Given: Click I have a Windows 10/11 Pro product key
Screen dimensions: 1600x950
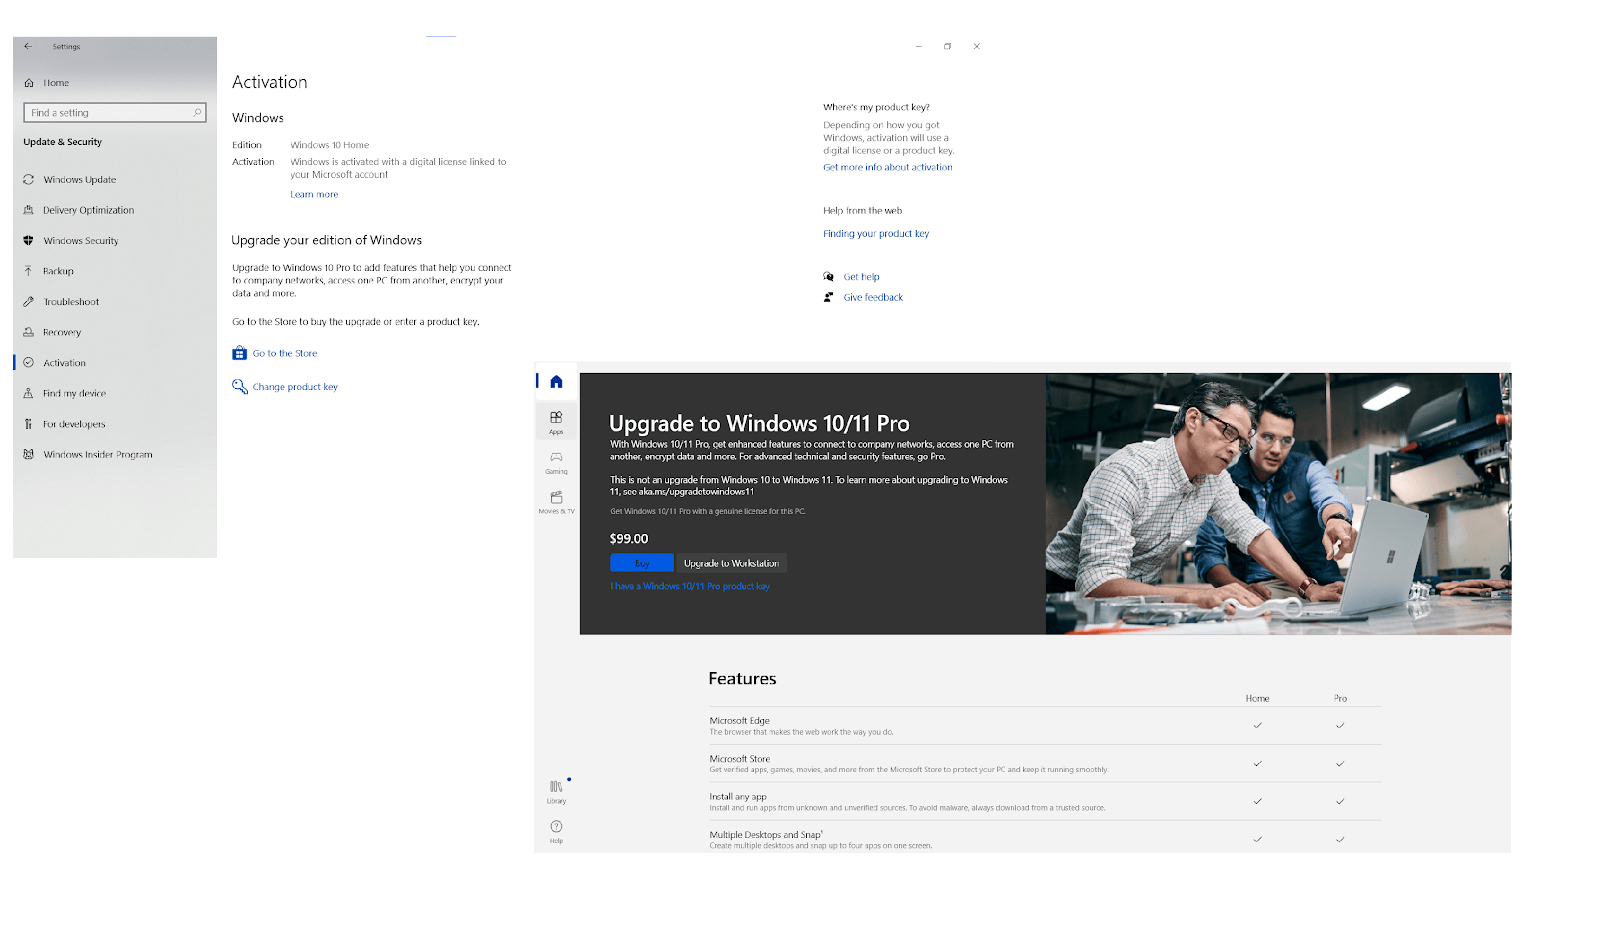Looking at the screenshot, I should point(690,586).
